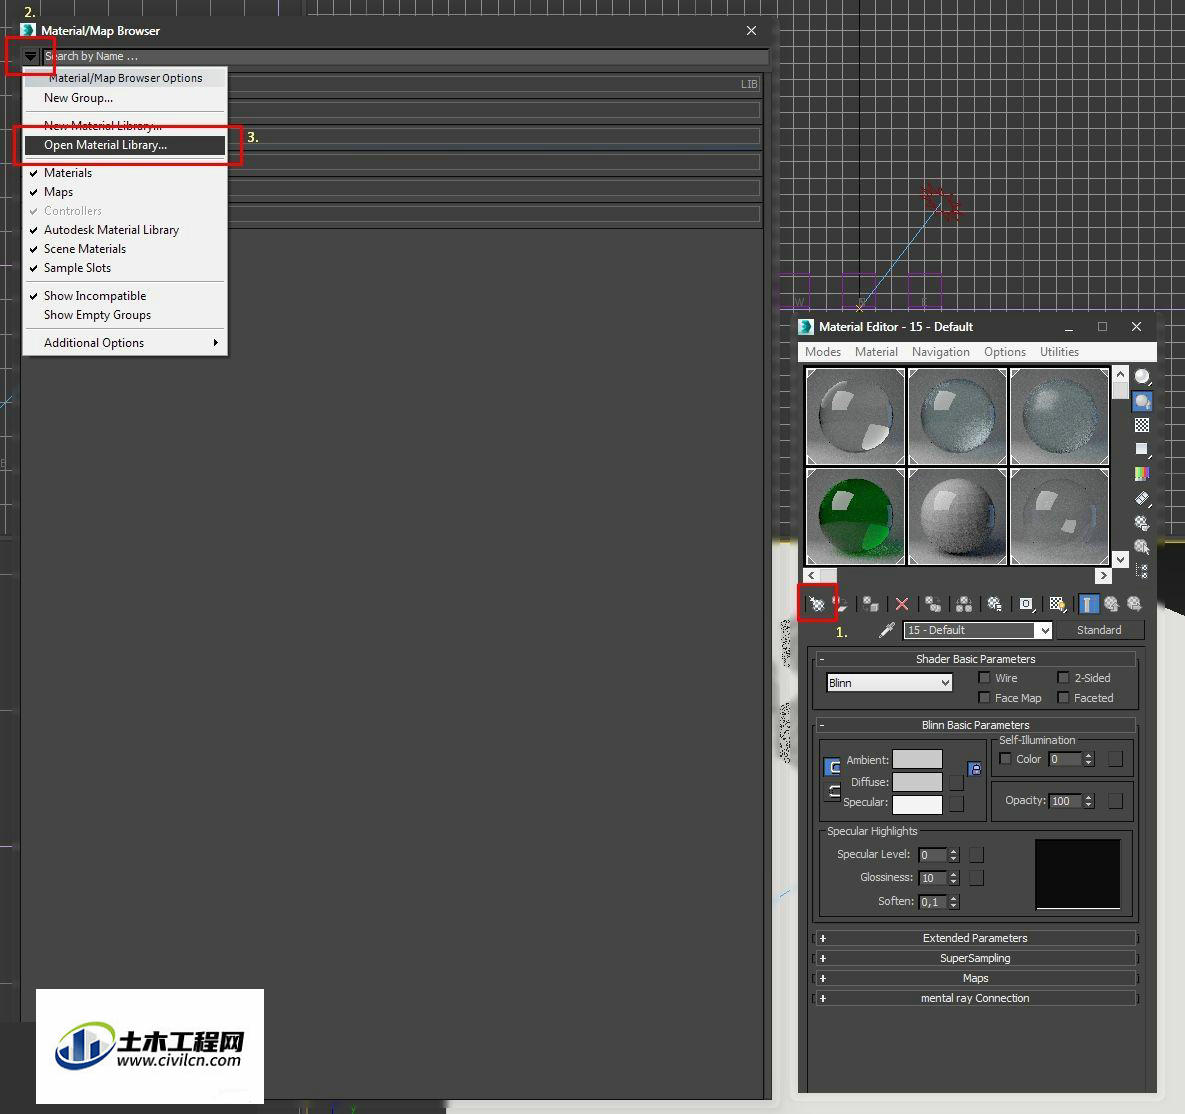Open the Options menu in Material Editor
The image size is (1185, 1114).
point(1005,352)
